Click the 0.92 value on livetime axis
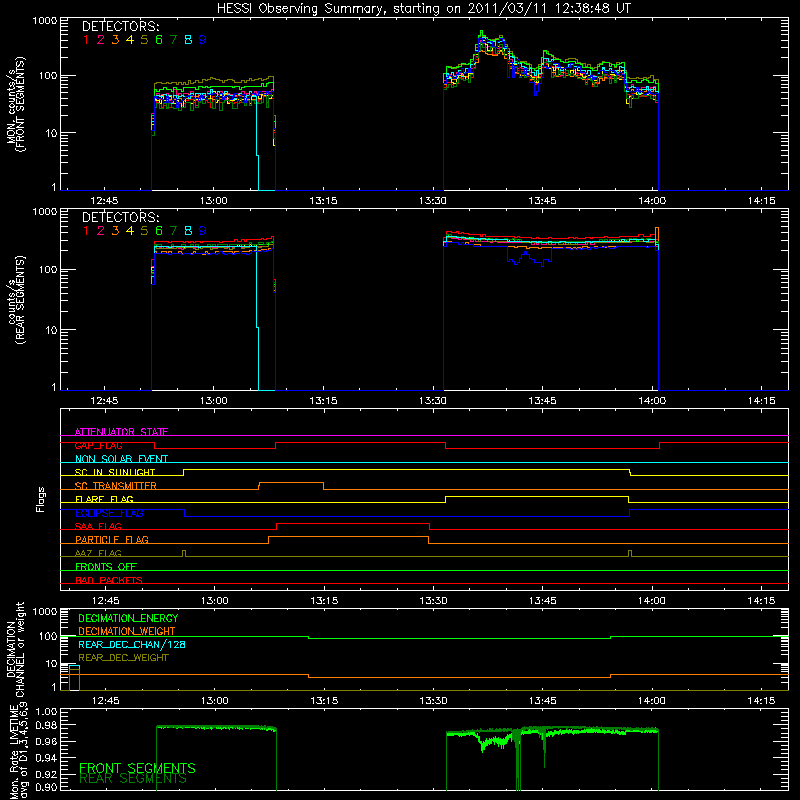Image resolution: width=800 pixels, height=800 pixels. [x=46, y=776]
